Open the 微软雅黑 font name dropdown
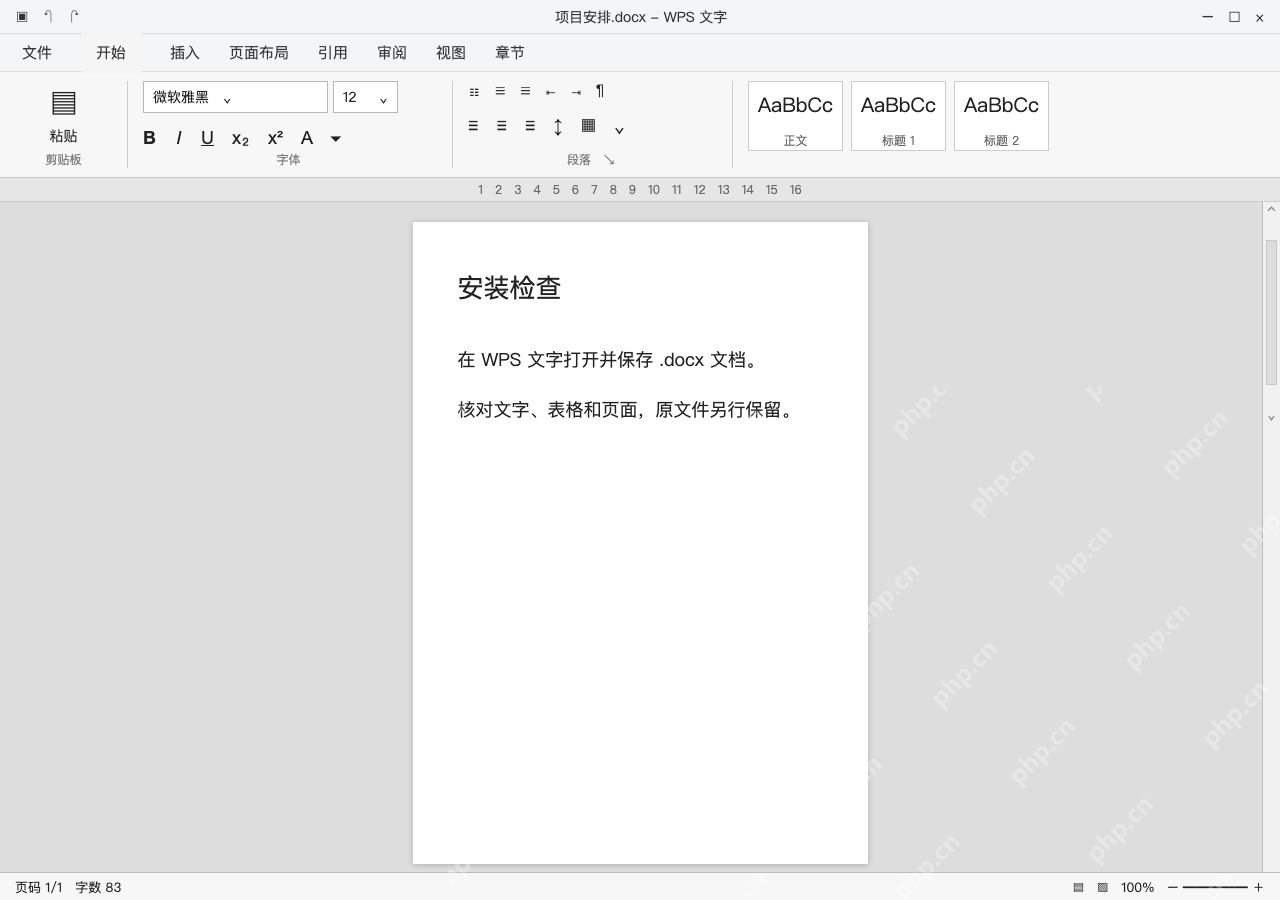 coord(235,97)
